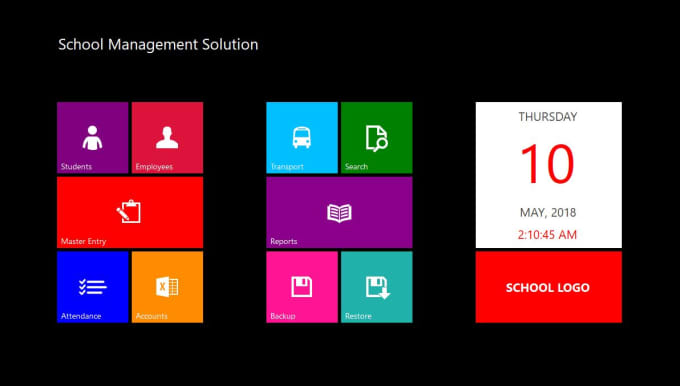
Task: Click the Backup floppy disk icon
Action: pos(301,287)
